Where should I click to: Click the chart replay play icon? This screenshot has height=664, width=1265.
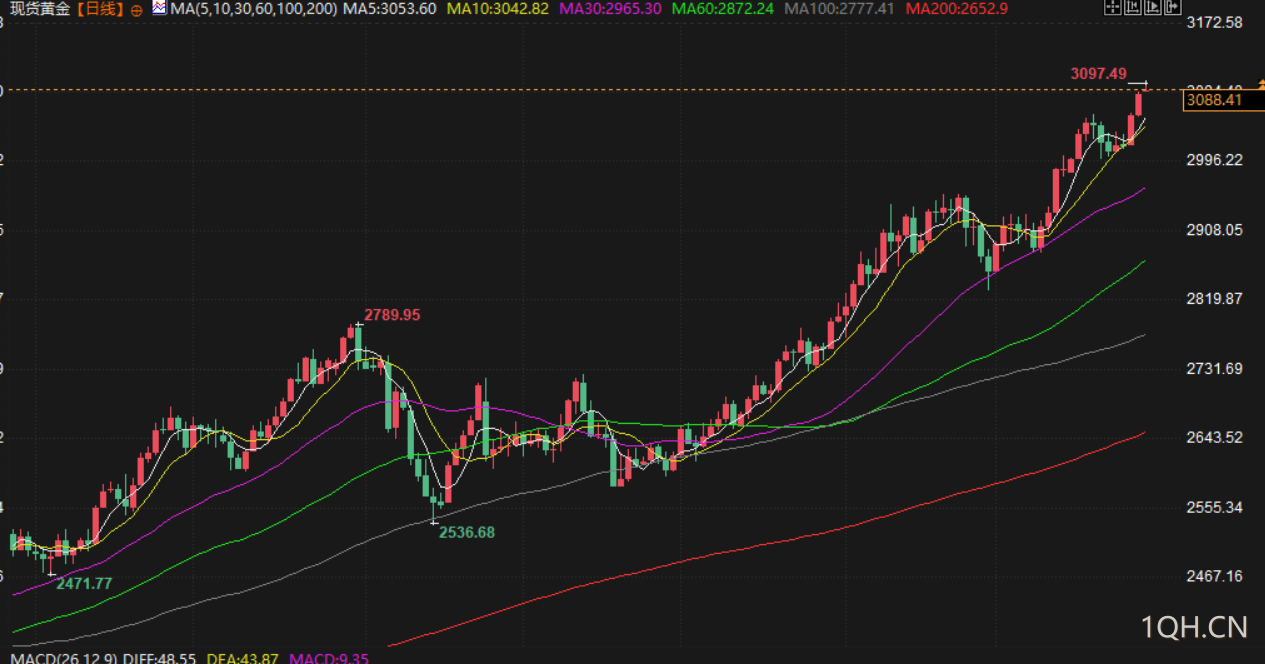coord(1153,7)
